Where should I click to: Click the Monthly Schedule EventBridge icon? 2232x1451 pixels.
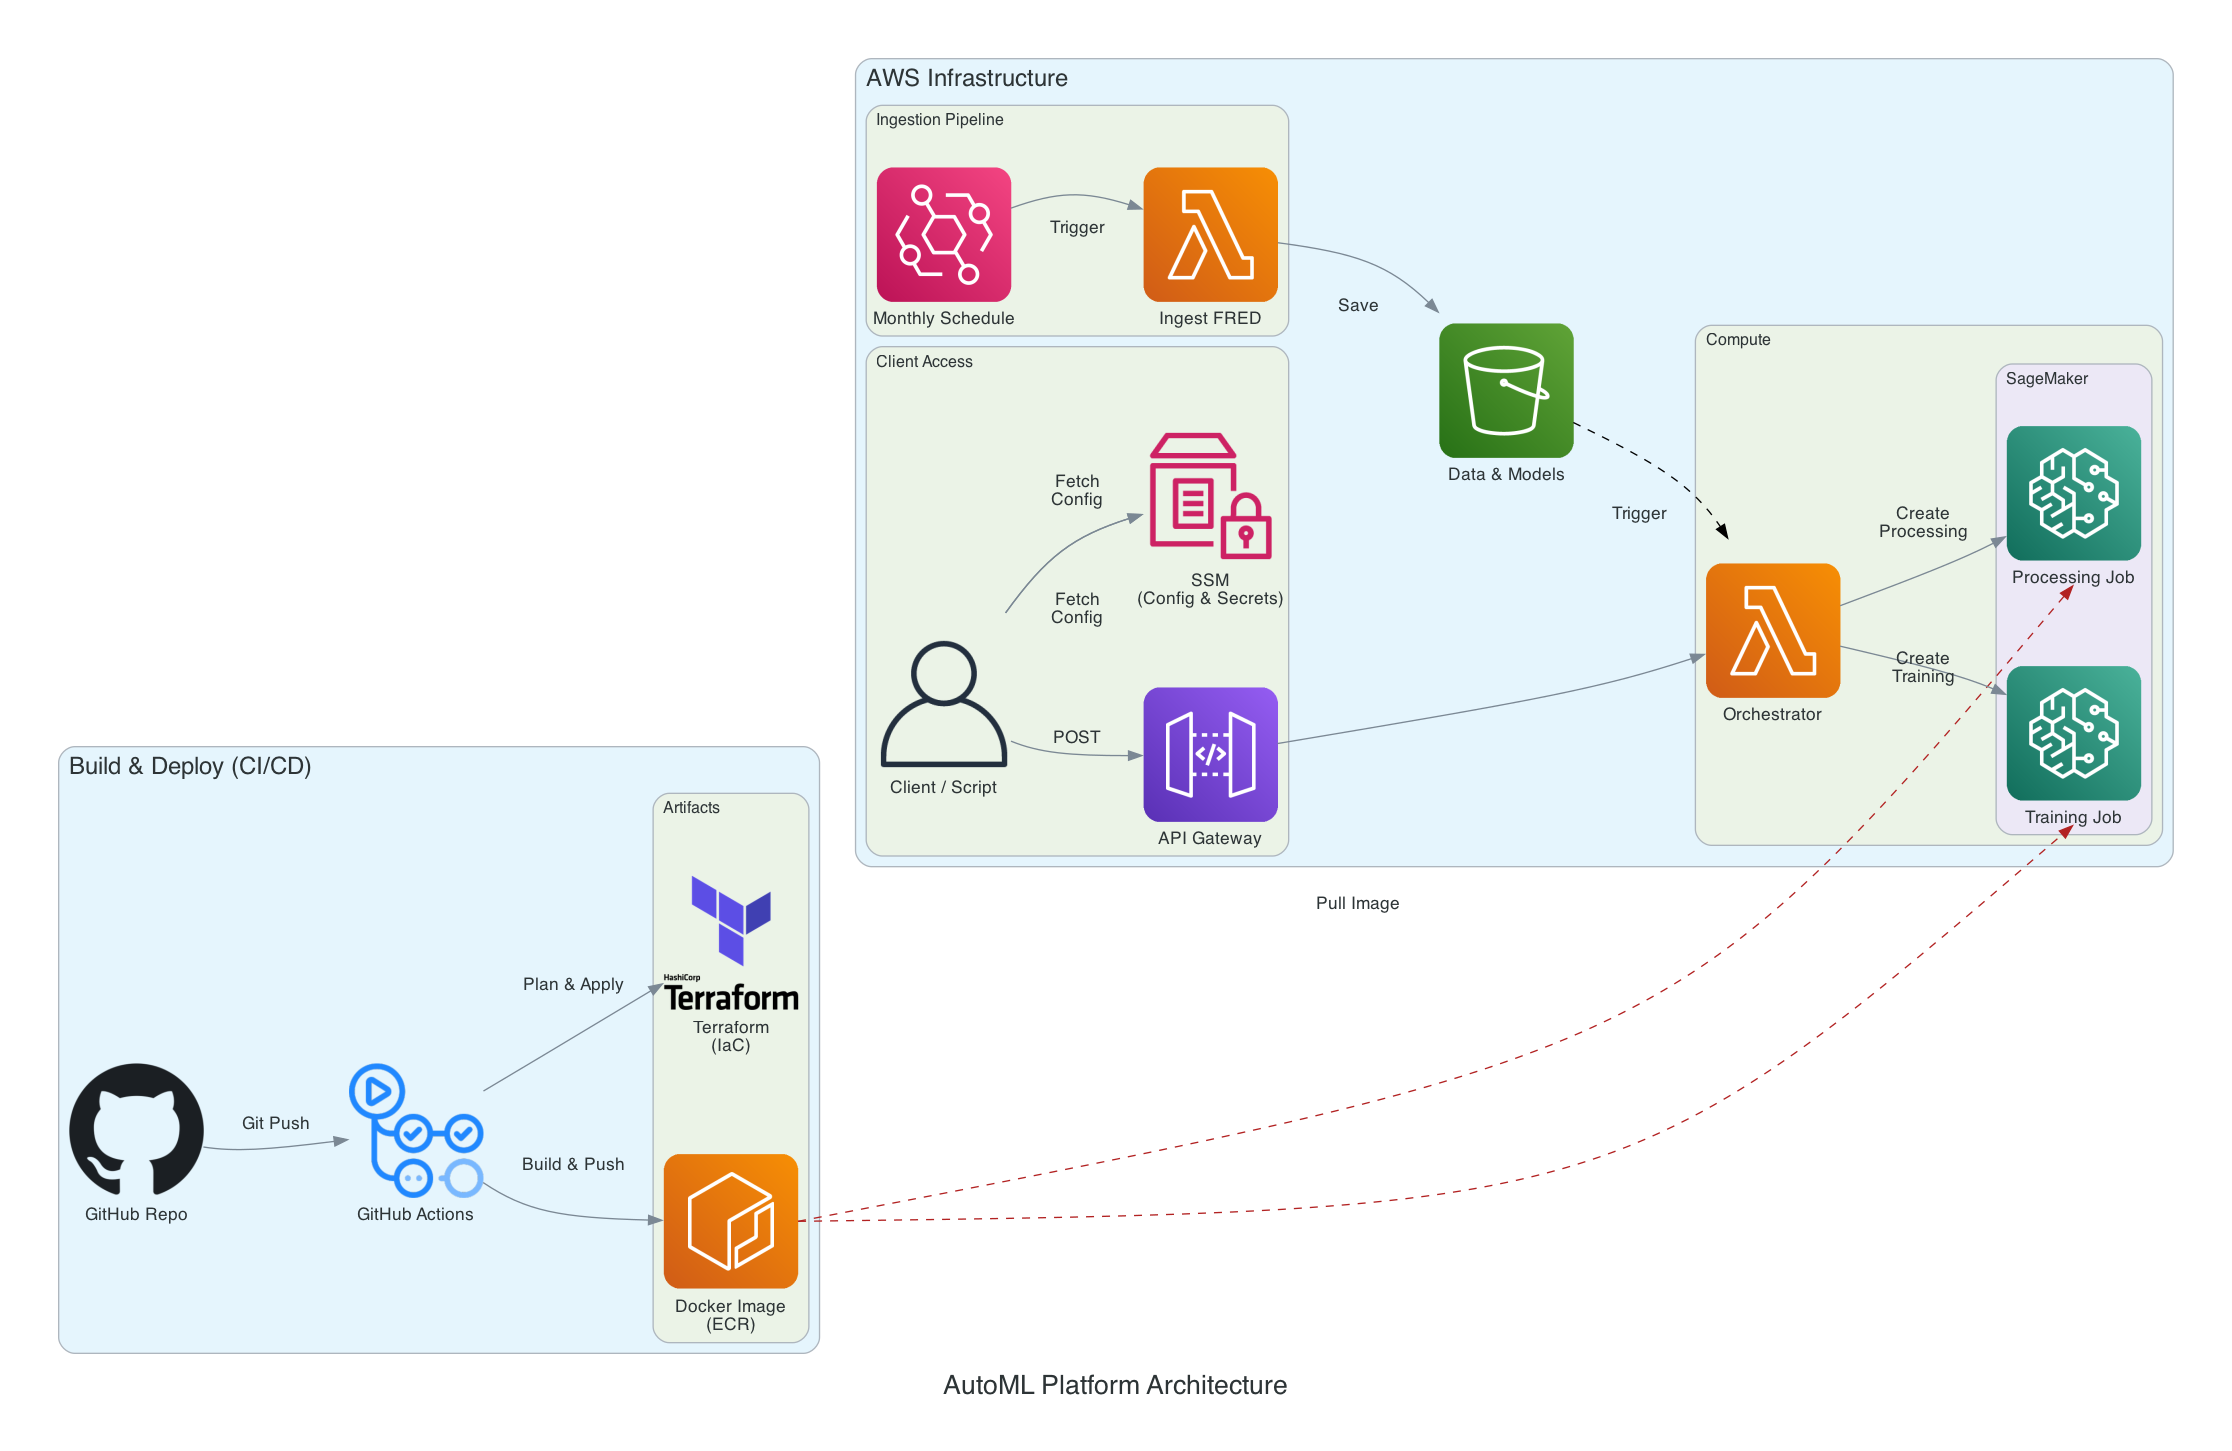pos(943,234)
